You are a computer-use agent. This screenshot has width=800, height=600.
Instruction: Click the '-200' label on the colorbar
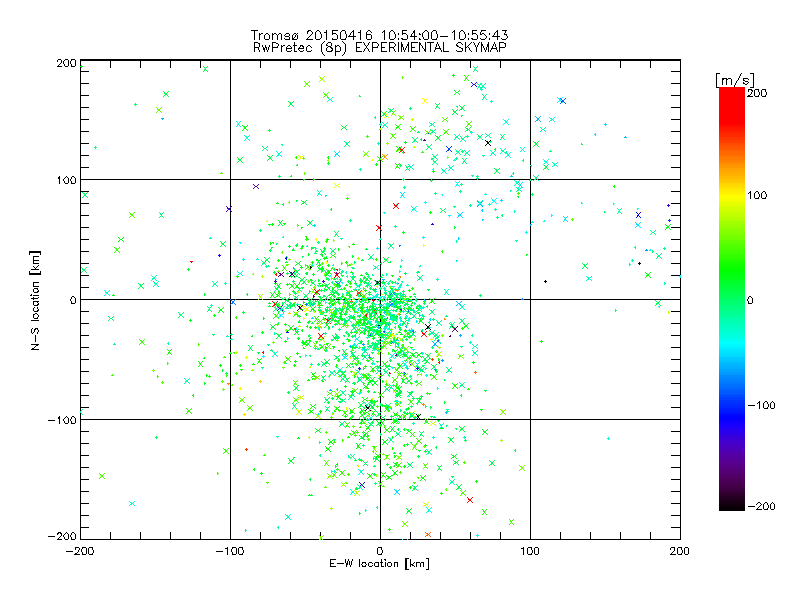tap(761, 506)
